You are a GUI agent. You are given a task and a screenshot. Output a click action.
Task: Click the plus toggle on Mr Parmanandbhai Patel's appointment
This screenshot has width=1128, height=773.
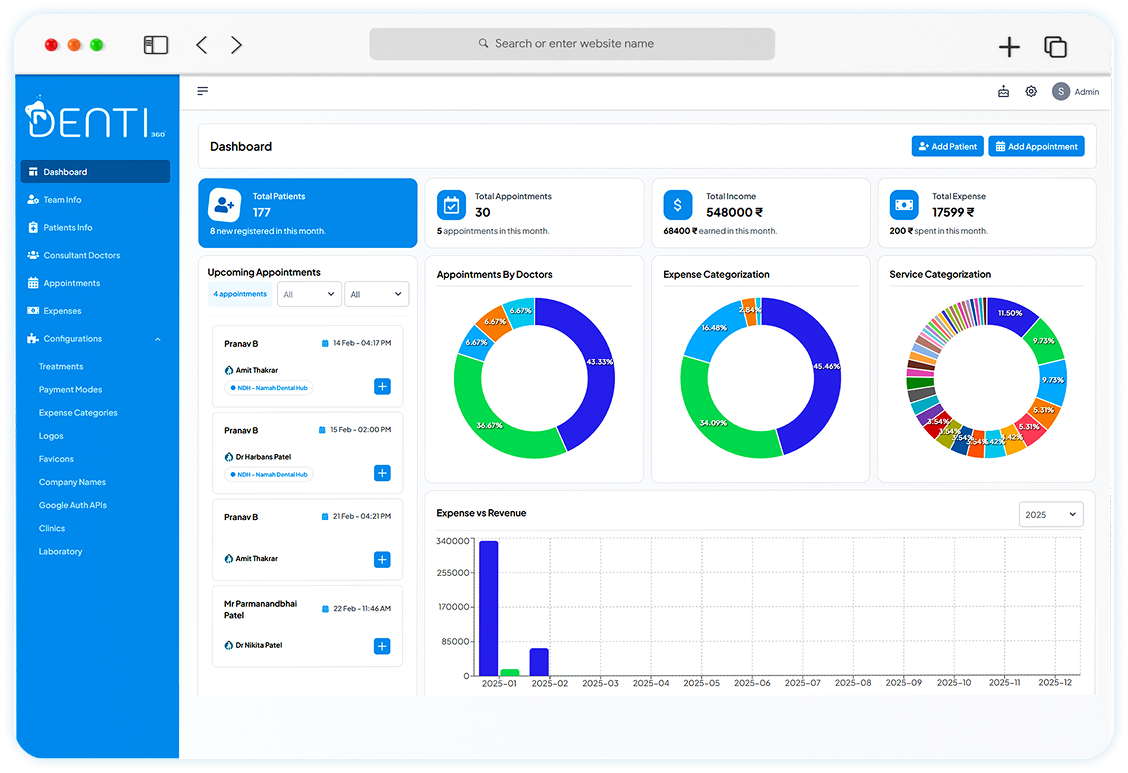(382, 646)
